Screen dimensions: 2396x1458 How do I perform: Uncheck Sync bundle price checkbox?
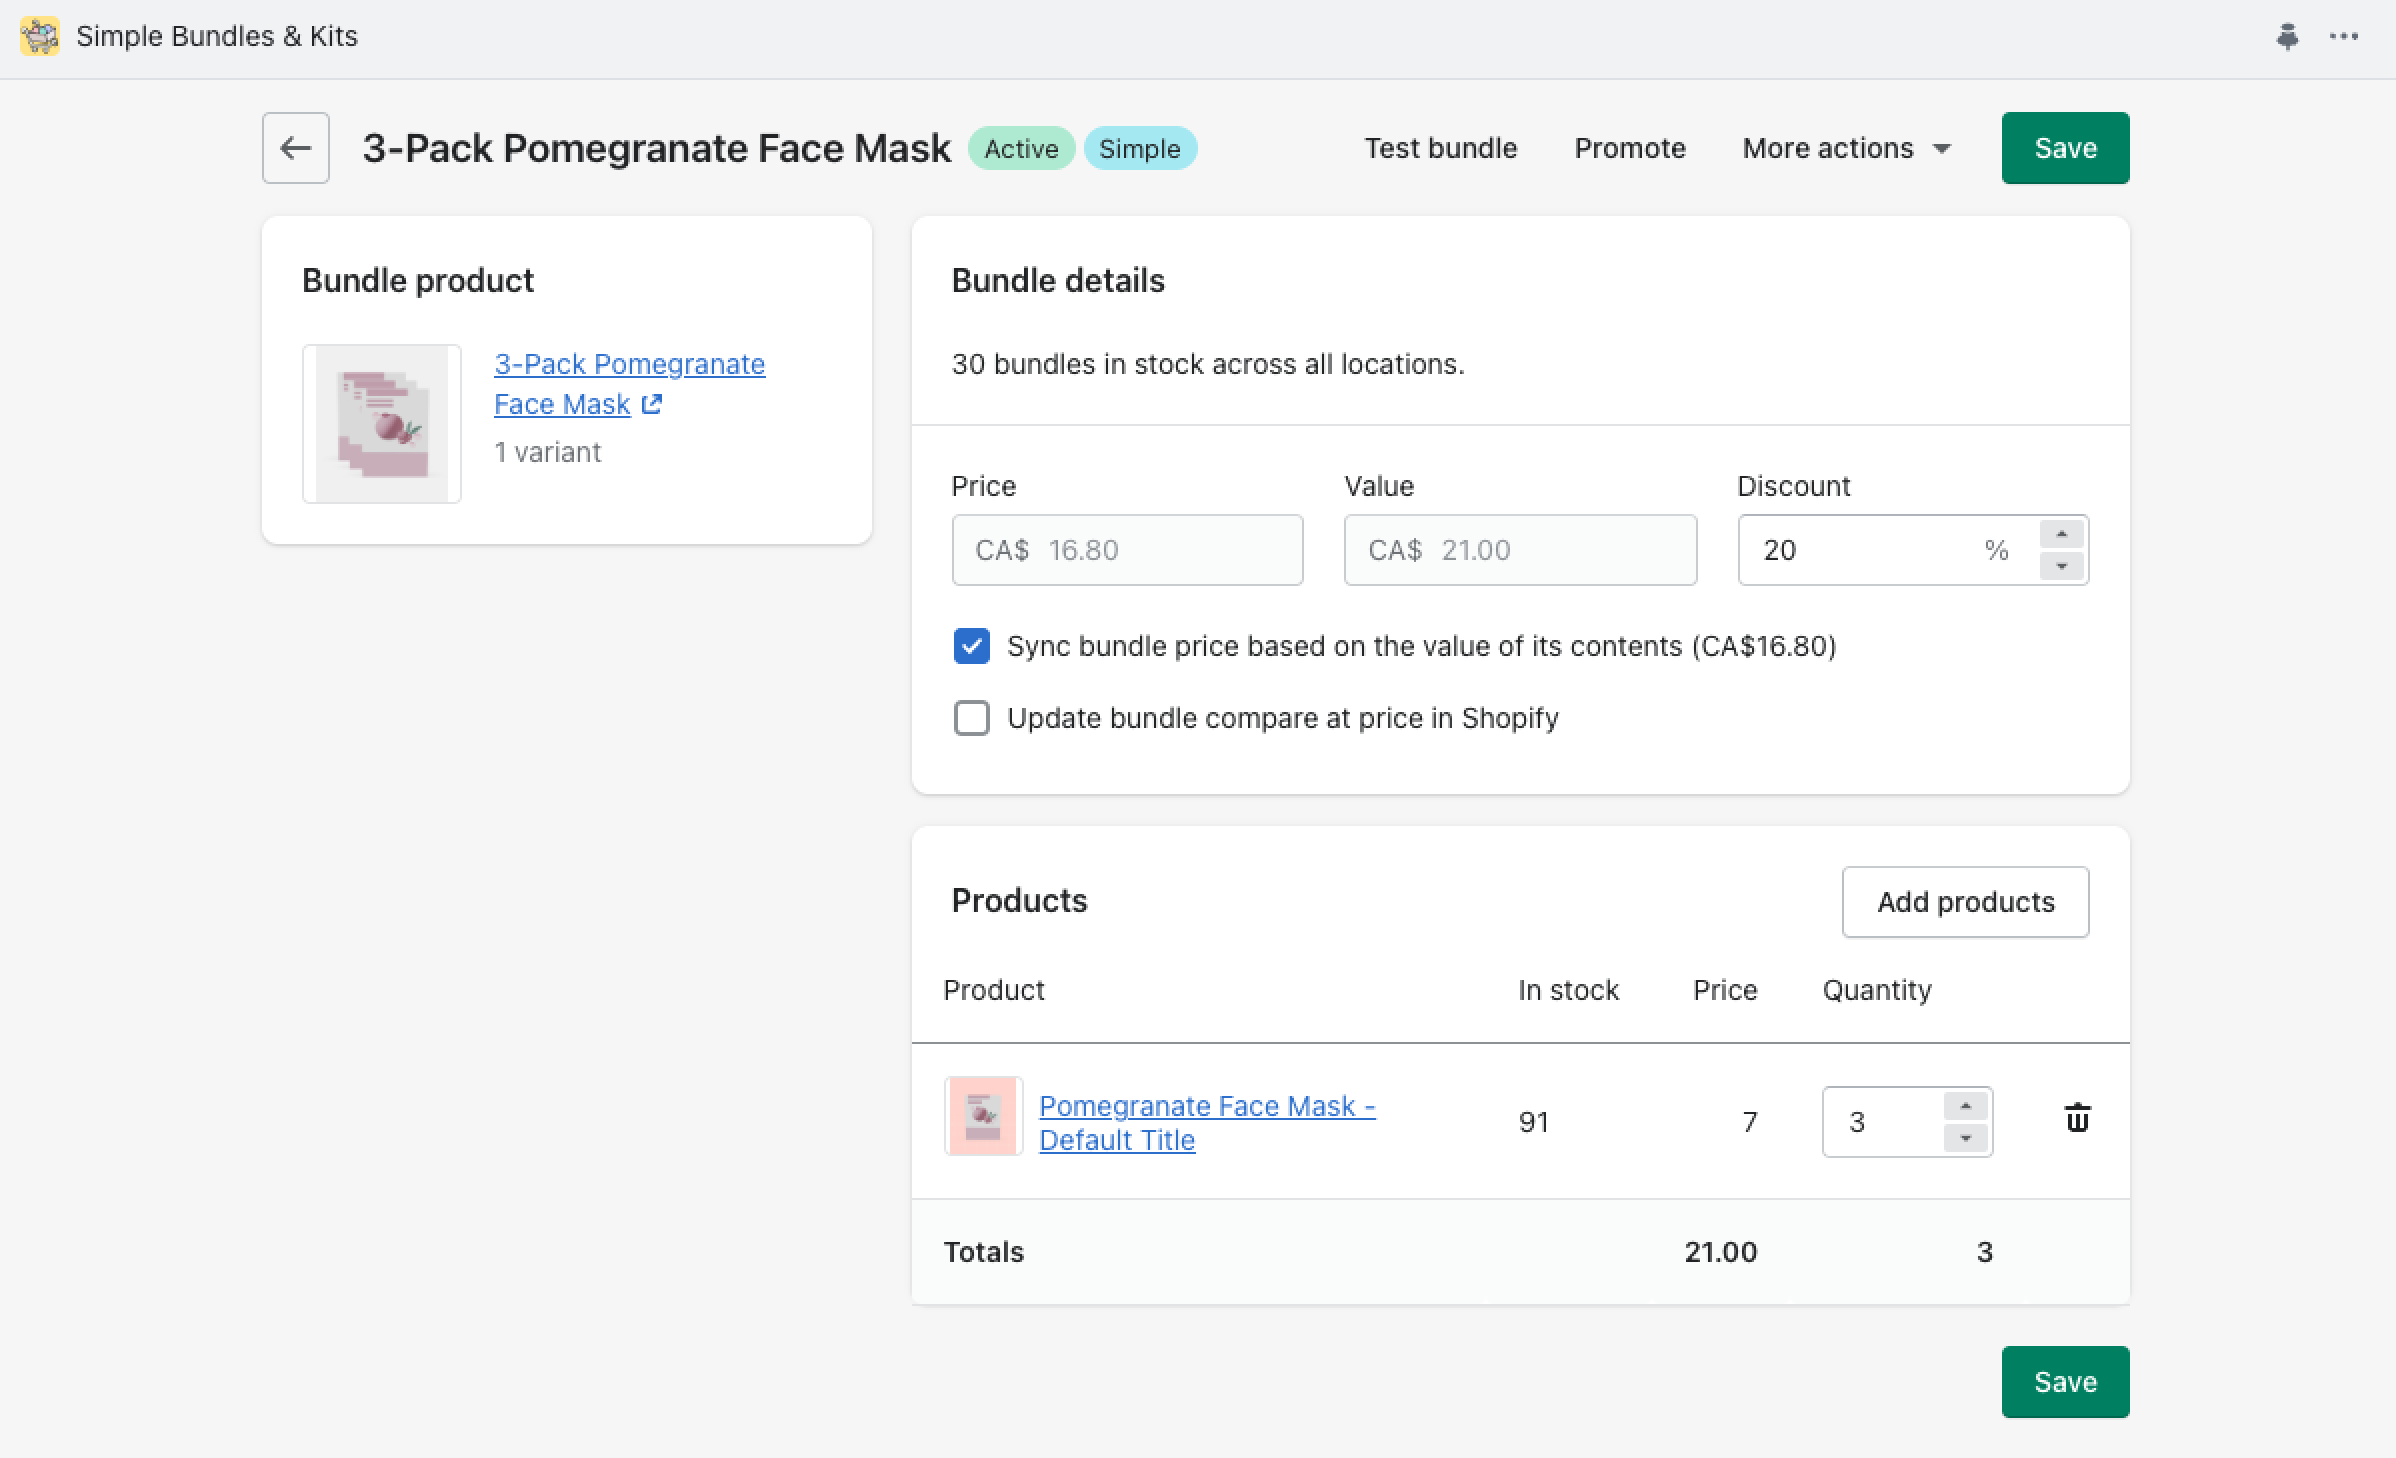coord(972,646)
